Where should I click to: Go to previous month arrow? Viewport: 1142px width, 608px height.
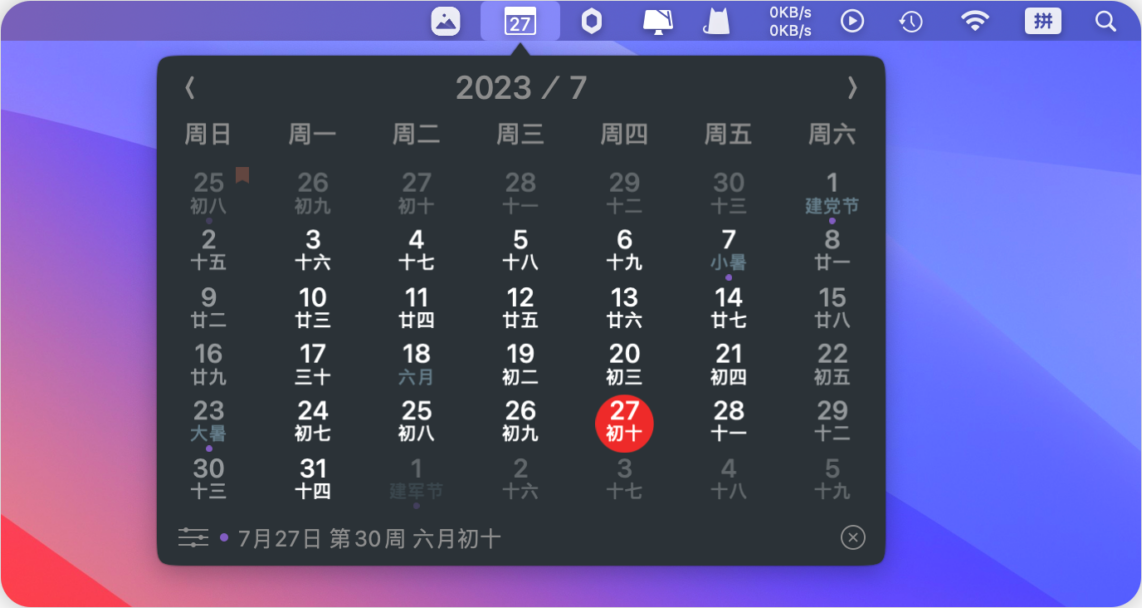190,88
